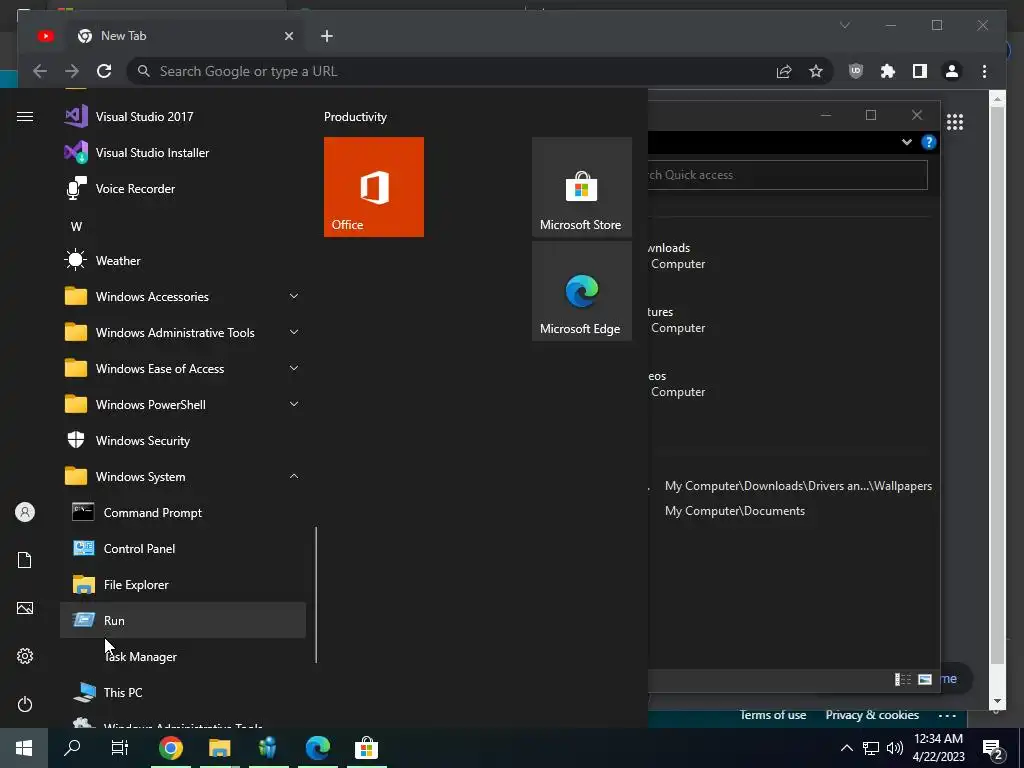The image size is (1024, 768).
Task: Open Chrome tab search dropdown
Action: click(844, 25)
